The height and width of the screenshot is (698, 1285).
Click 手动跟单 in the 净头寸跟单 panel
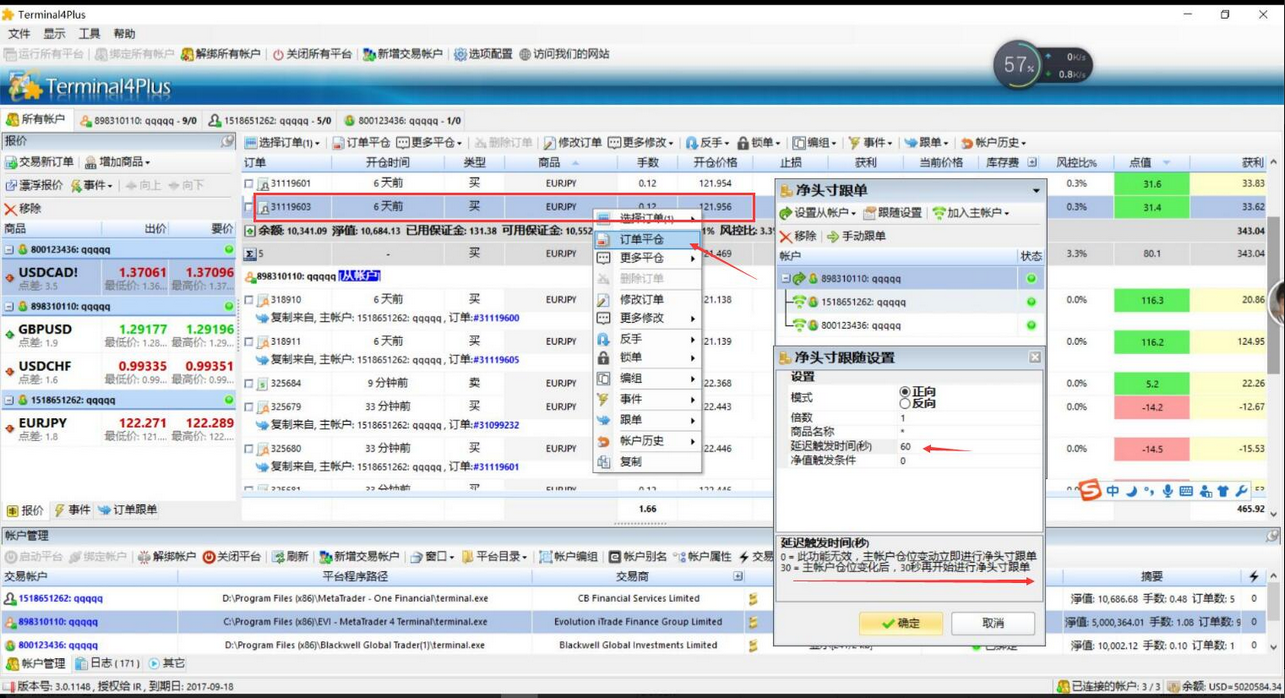[x=856, y=236]
